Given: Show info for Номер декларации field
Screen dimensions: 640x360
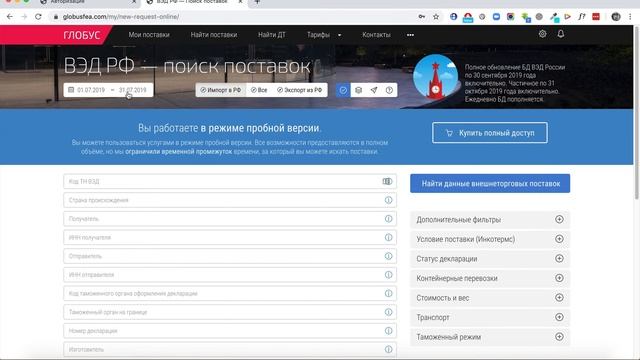Looking at the screenshot, I should pos(388,331).
